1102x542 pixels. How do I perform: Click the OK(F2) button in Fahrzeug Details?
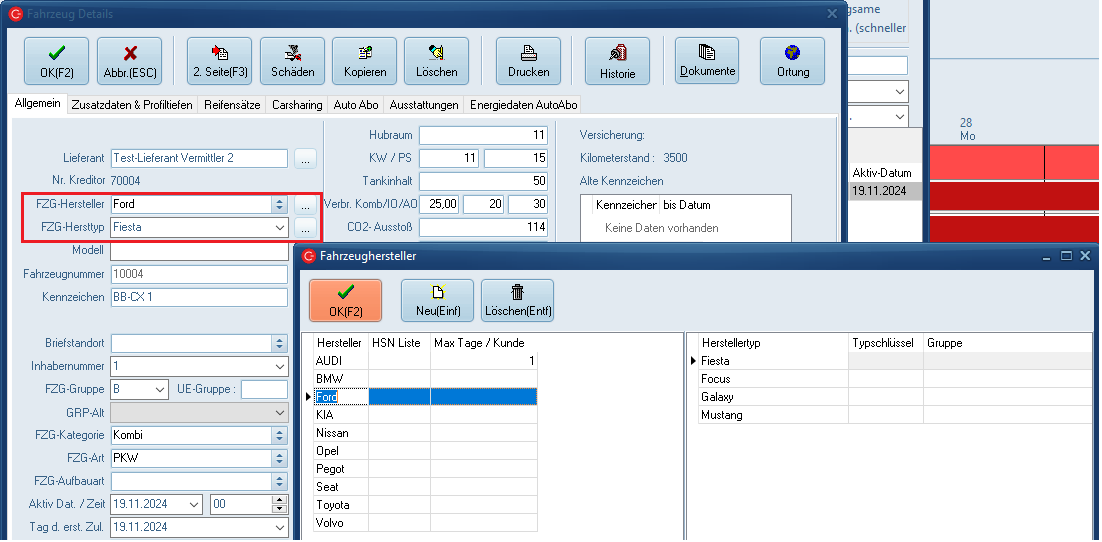pyautogui.click(x=56, y=61)
